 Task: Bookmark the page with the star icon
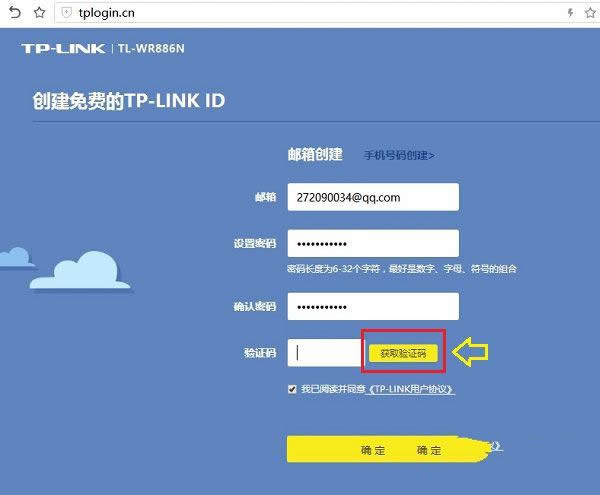pyautogui.click(x=39, y=12)
